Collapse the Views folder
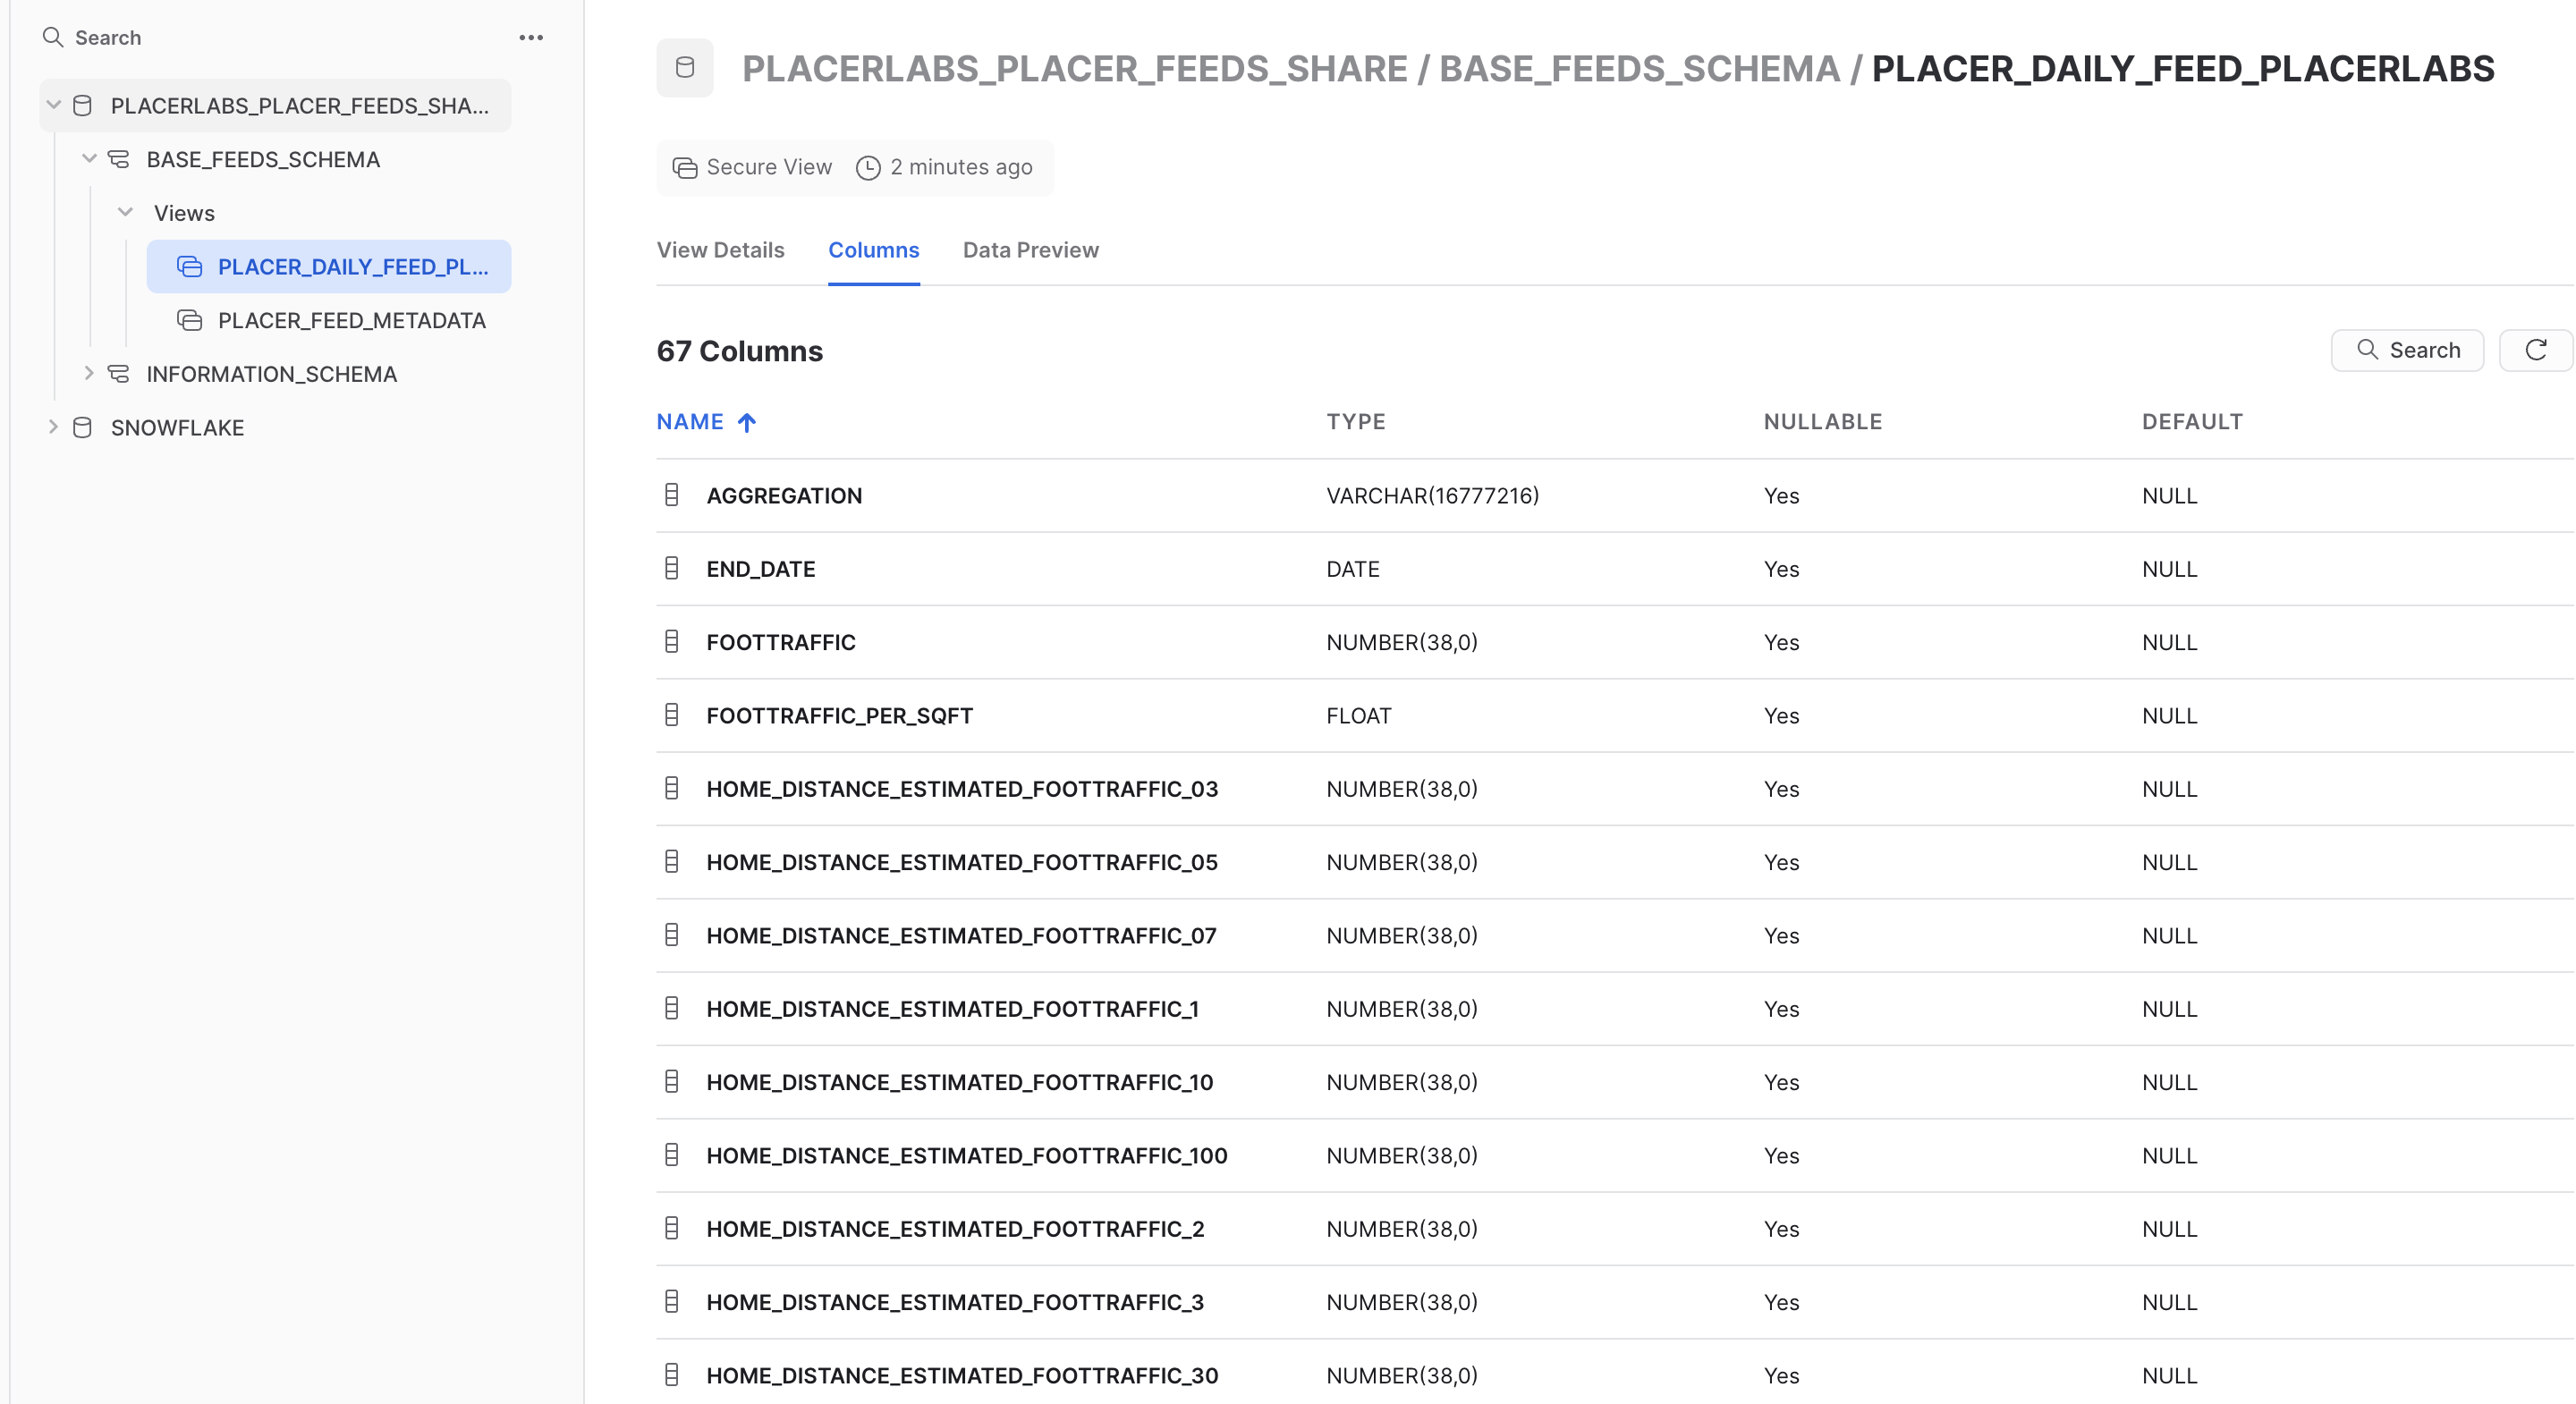 coord(125,213)
